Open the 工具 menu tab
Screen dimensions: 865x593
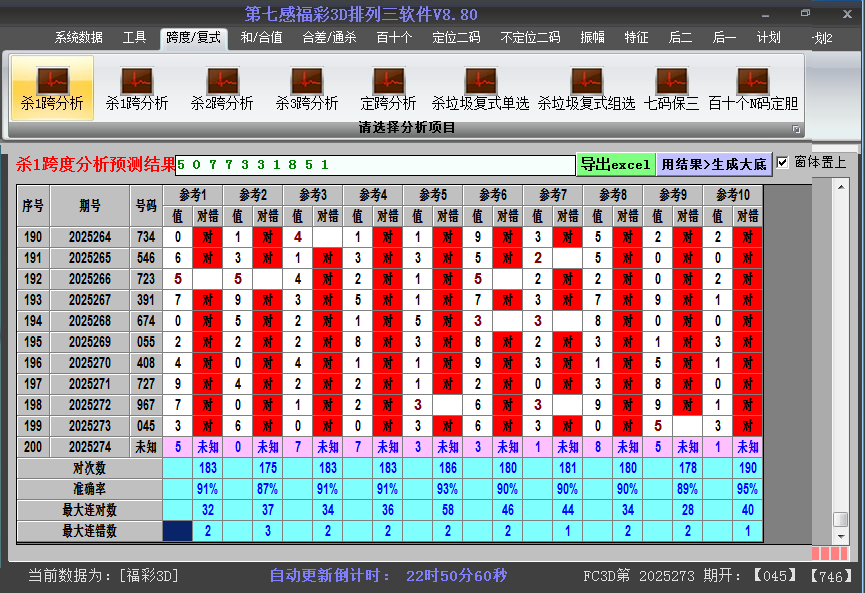(134, 38)
